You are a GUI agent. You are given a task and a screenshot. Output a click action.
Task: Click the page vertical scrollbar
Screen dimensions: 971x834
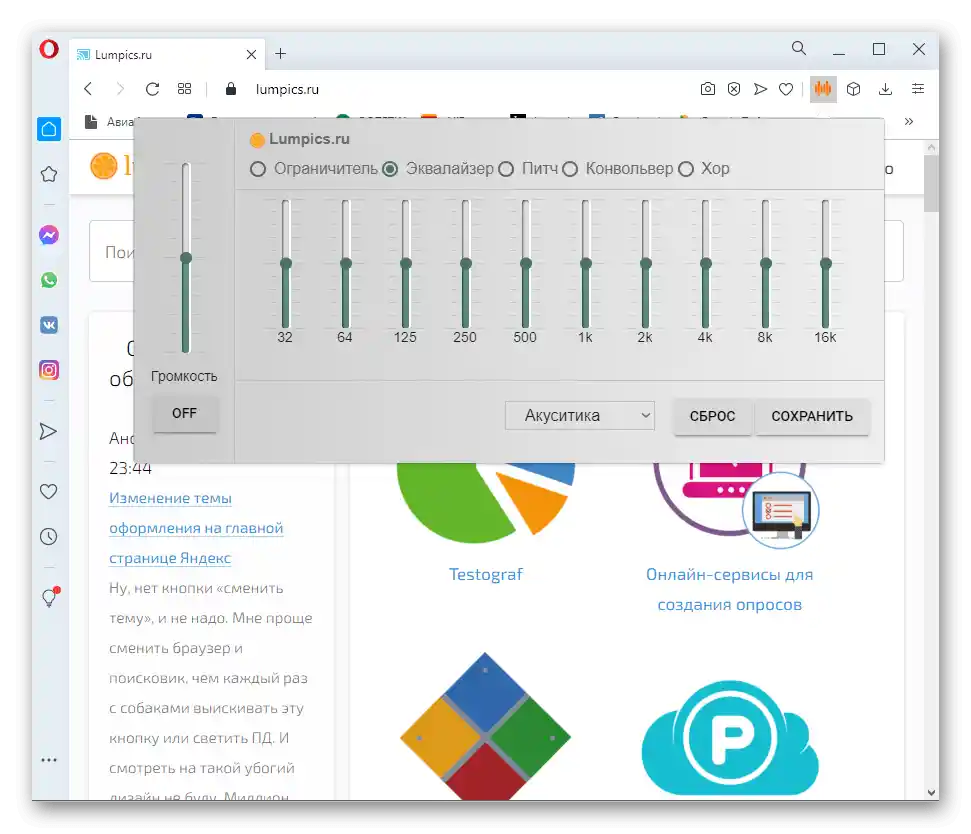[931, 184]
